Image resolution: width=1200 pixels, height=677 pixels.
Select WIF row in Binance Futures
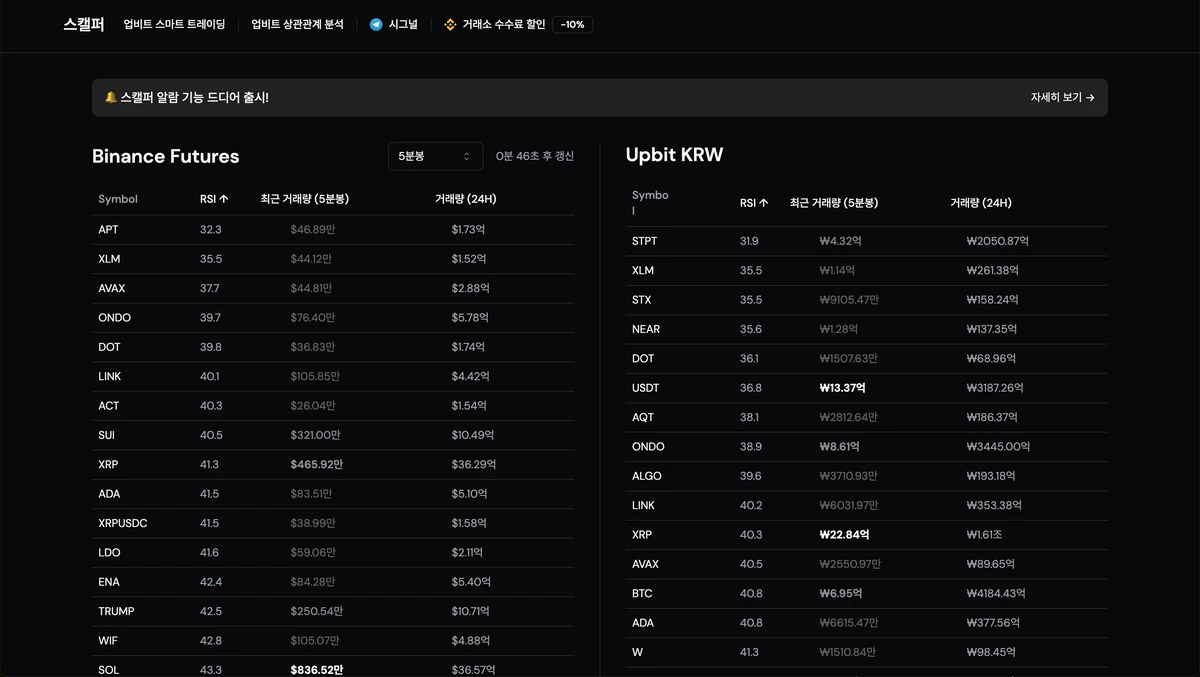(333, 640)
